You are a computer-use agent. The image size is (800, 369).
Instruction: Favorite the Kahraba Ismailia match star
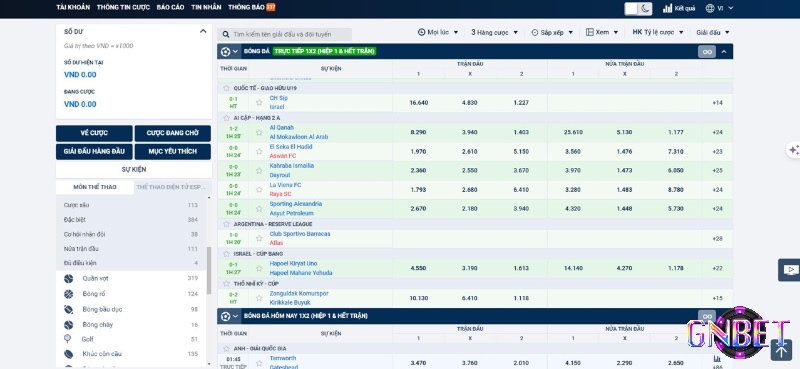point(259,170)
